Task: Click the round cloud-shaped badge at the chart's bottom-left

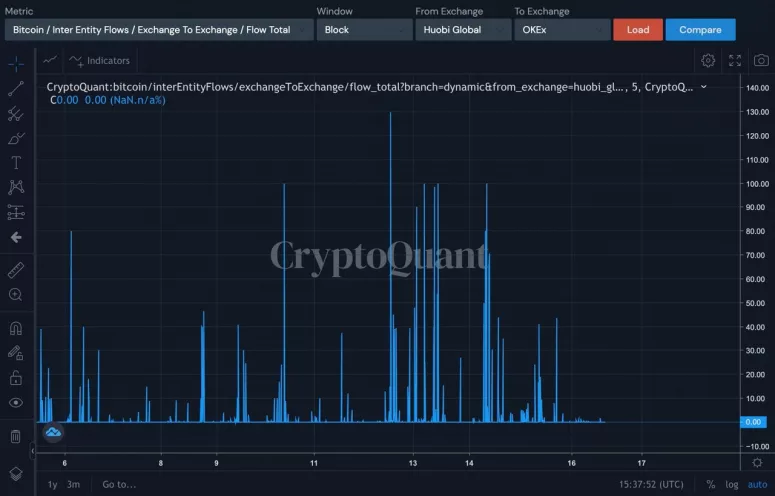Action: [53, 433]
